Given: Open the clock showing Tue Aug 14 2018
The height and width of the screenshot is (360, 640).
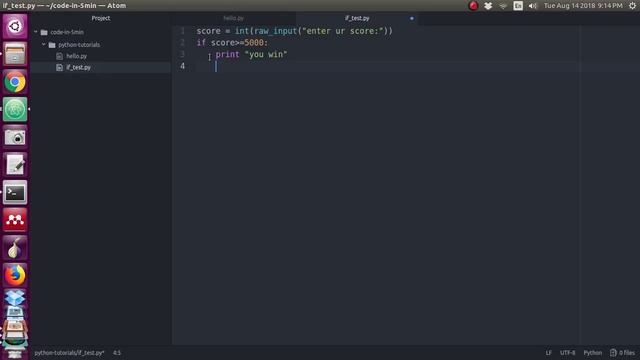Looking at the screenshot, I should coord(583,6).
